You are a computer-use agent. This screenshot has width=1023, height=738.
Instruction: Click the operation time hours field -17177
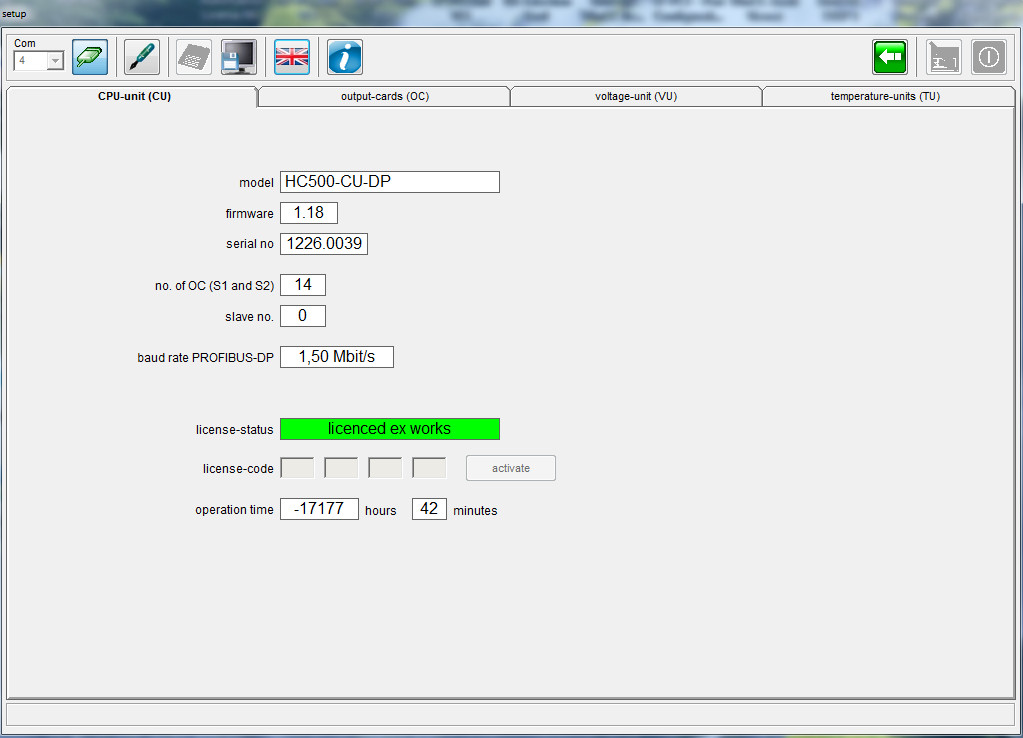[319, 509]
